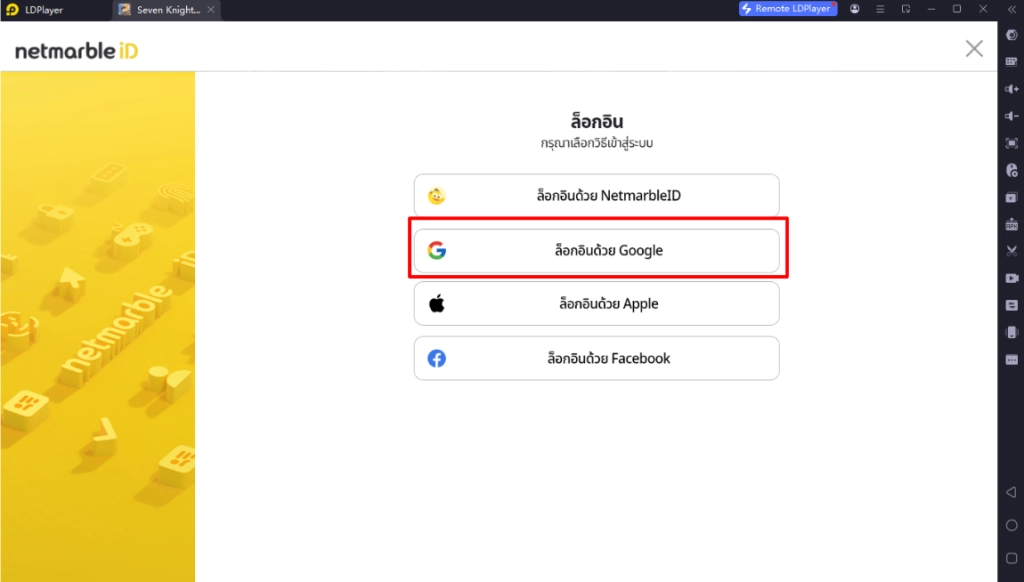Start the video recorder

pos(1011,278)
